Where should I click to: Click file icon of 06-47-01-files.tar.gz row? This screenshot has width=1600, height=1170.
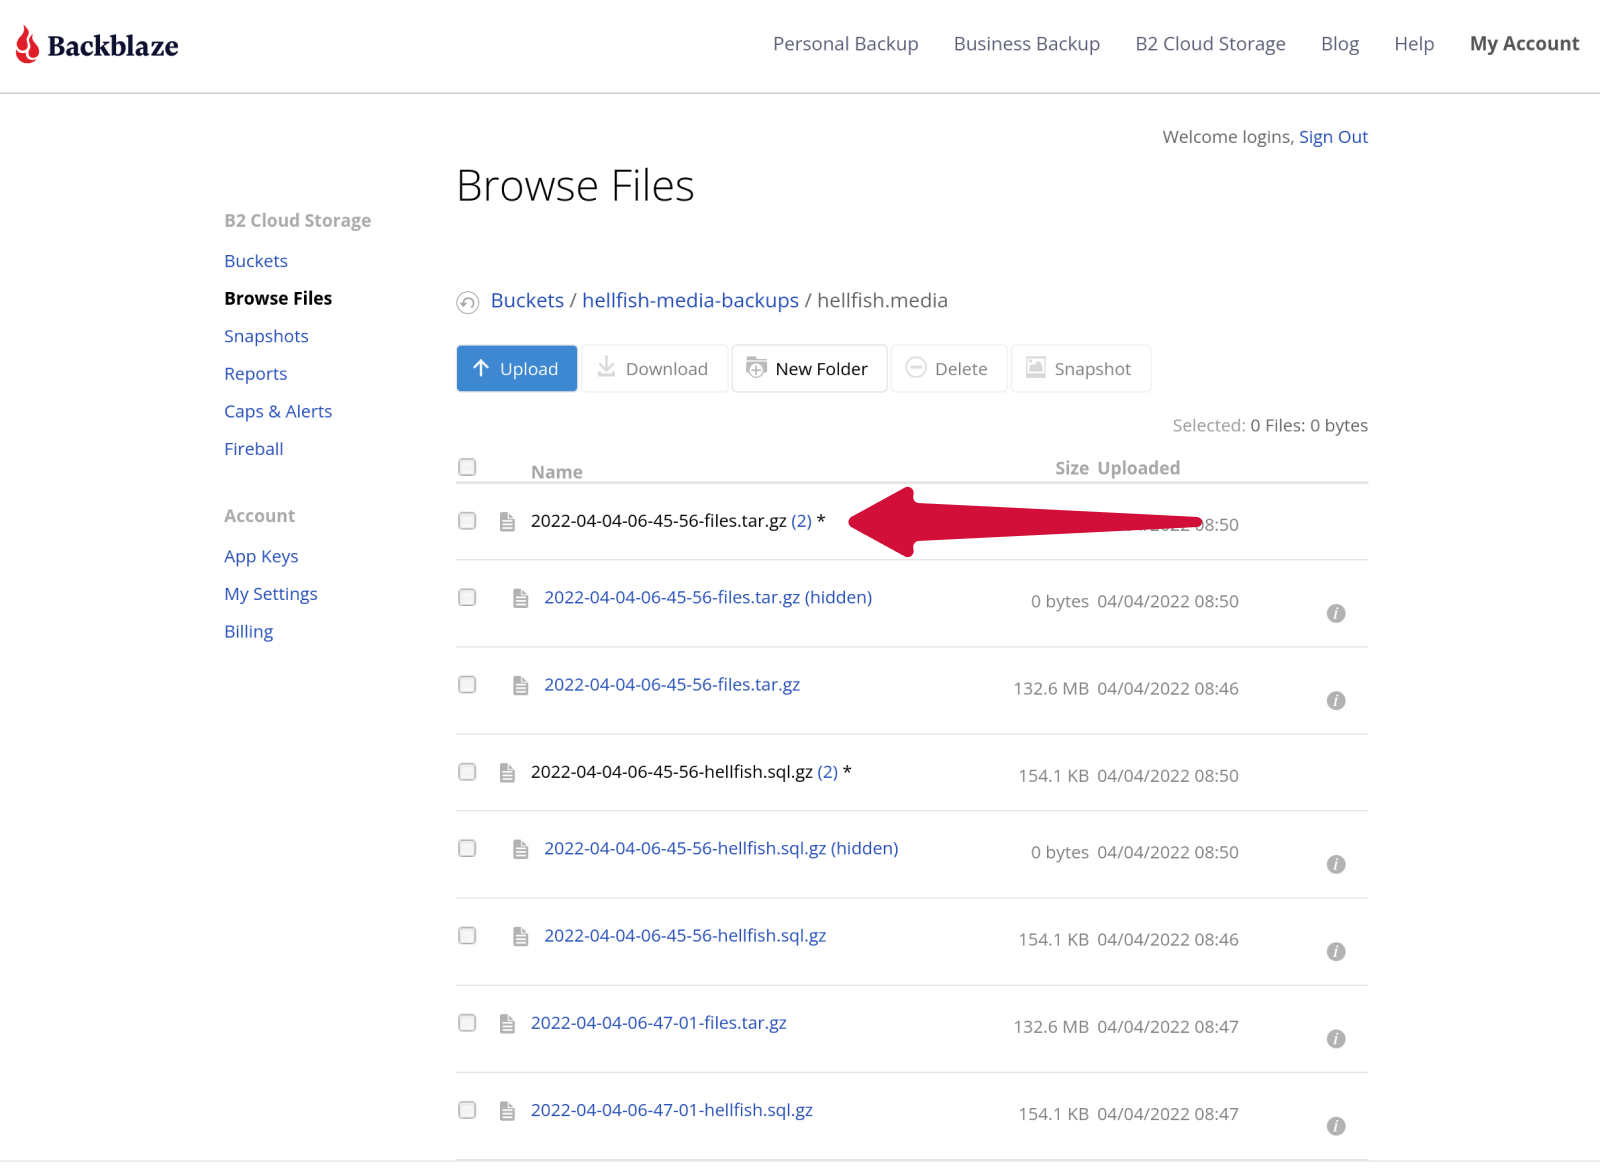point(507,1024)
